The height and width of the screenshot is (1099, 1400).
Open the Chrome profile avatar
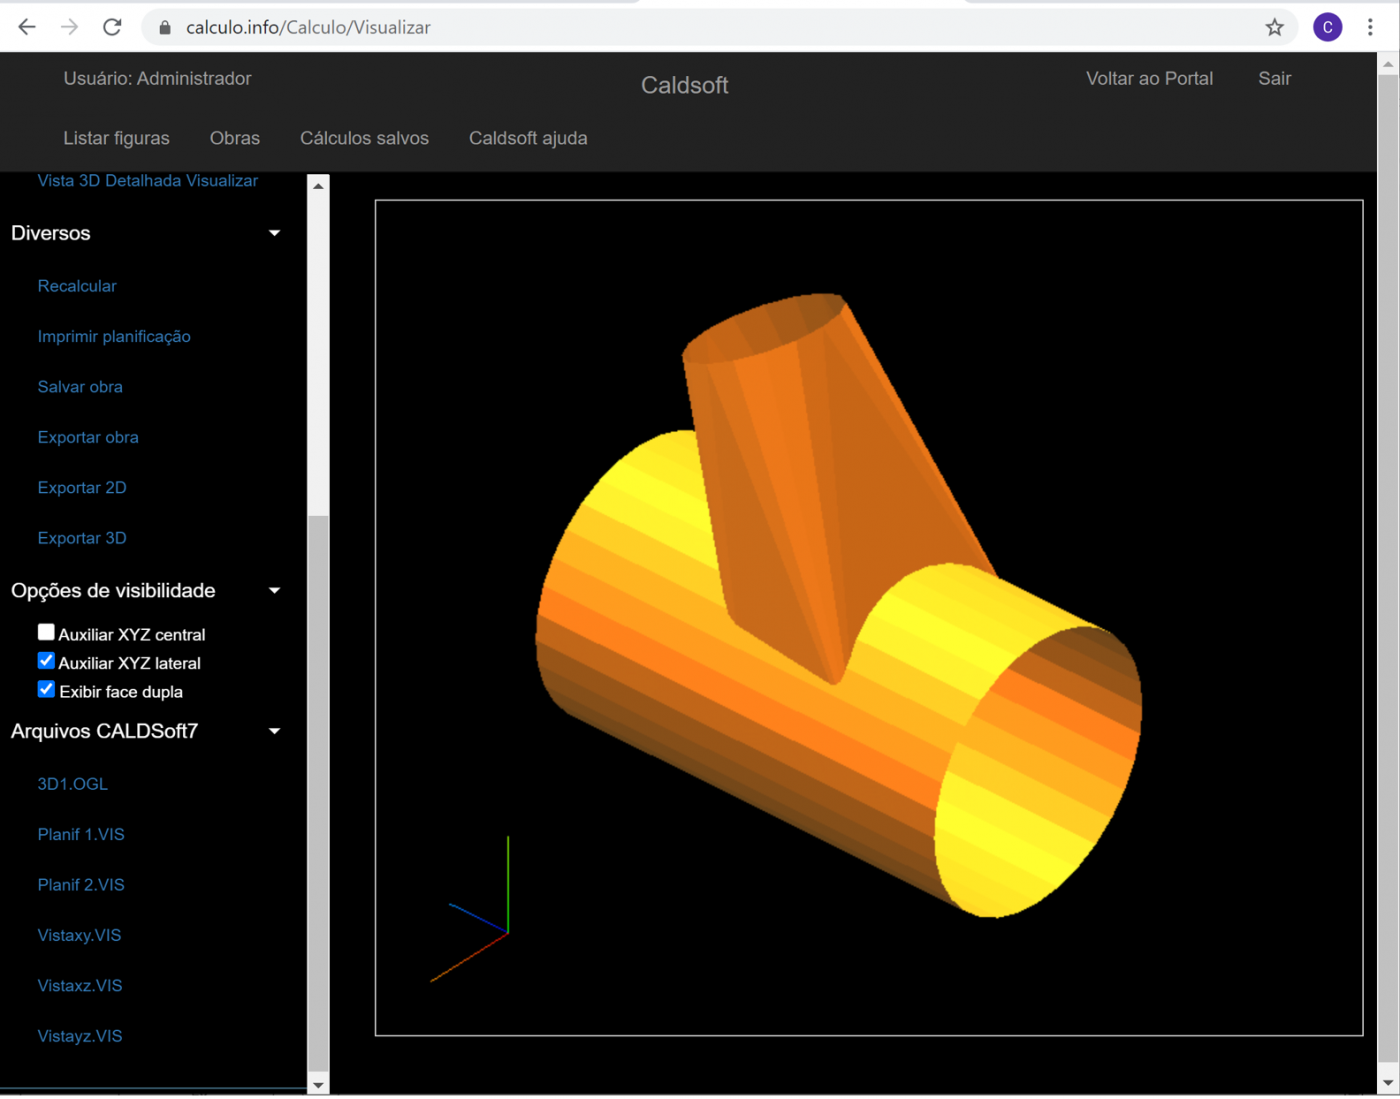(1327, 27)
